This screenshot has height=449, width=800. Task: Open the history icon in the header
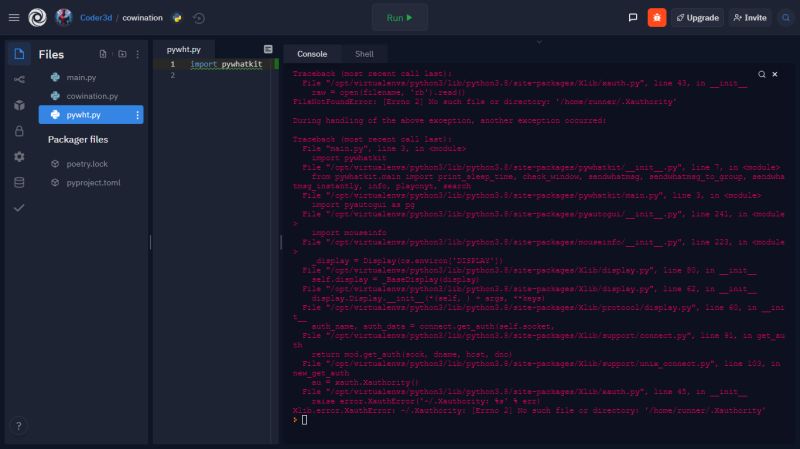click(x=199, y=18)
